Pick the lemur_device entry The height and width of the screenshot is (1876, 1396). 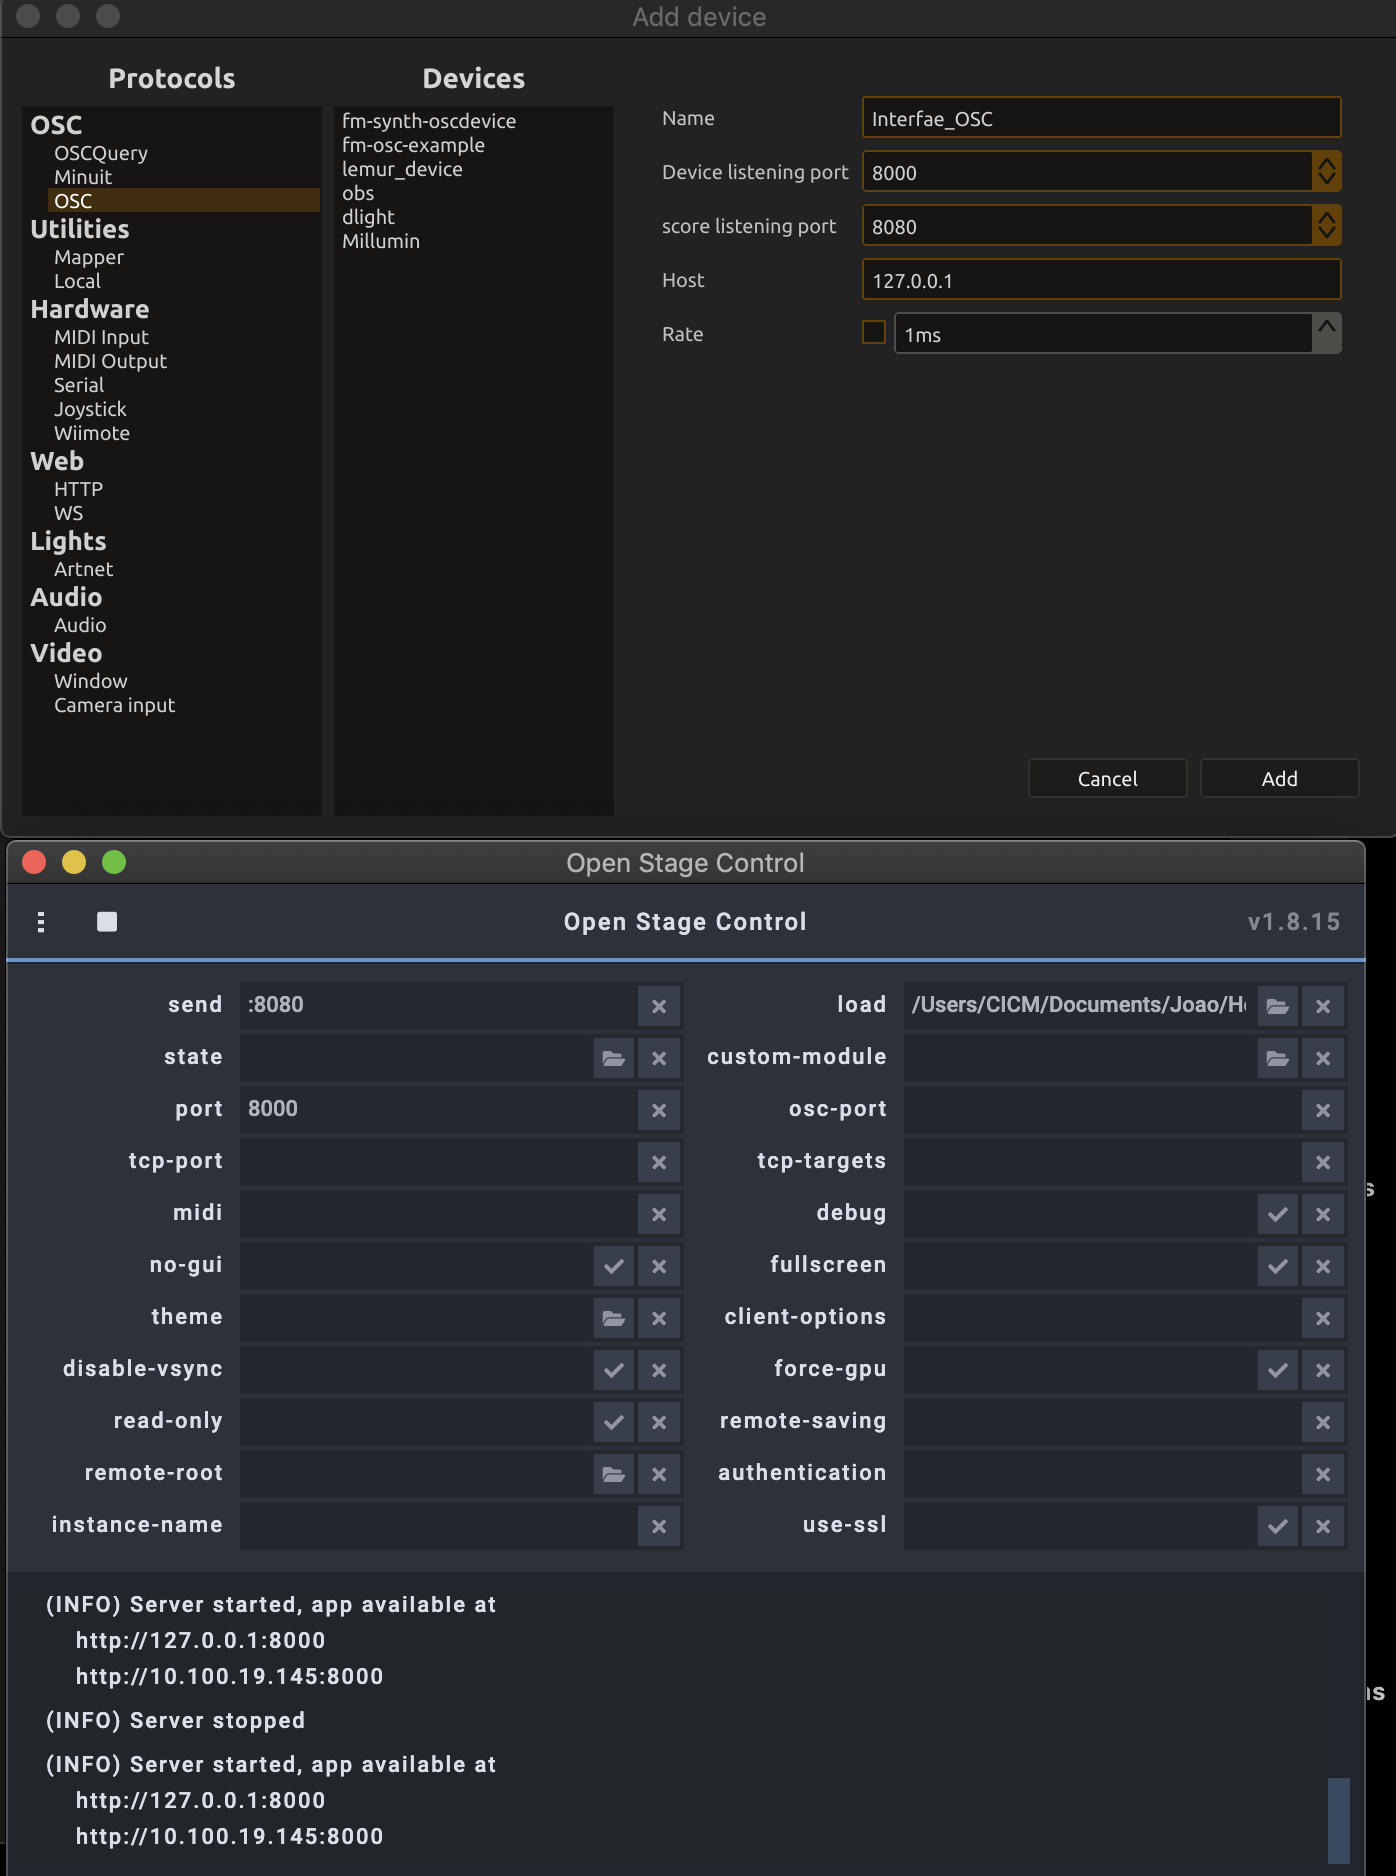(402, 169)
